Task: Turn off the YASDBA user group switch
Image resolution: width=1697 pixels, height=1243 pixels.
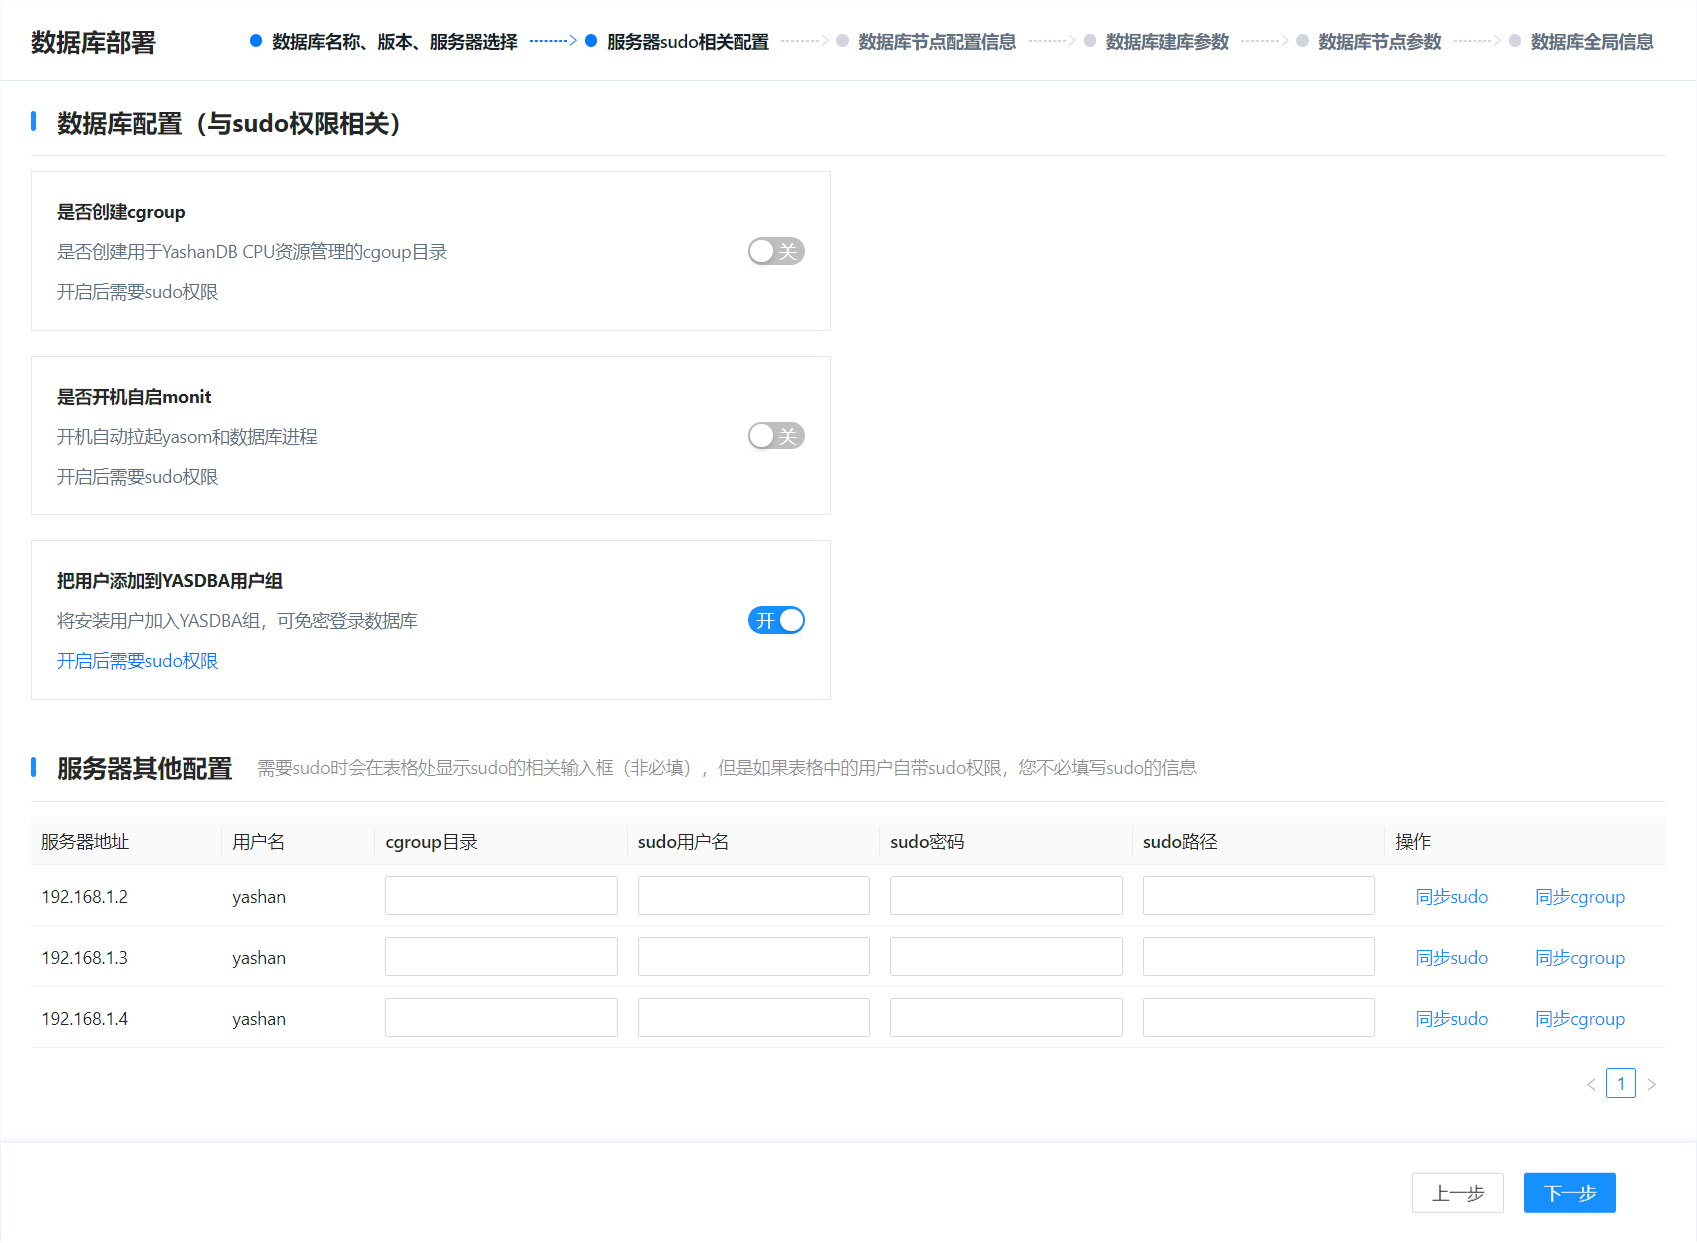Action: pos(776,621)
